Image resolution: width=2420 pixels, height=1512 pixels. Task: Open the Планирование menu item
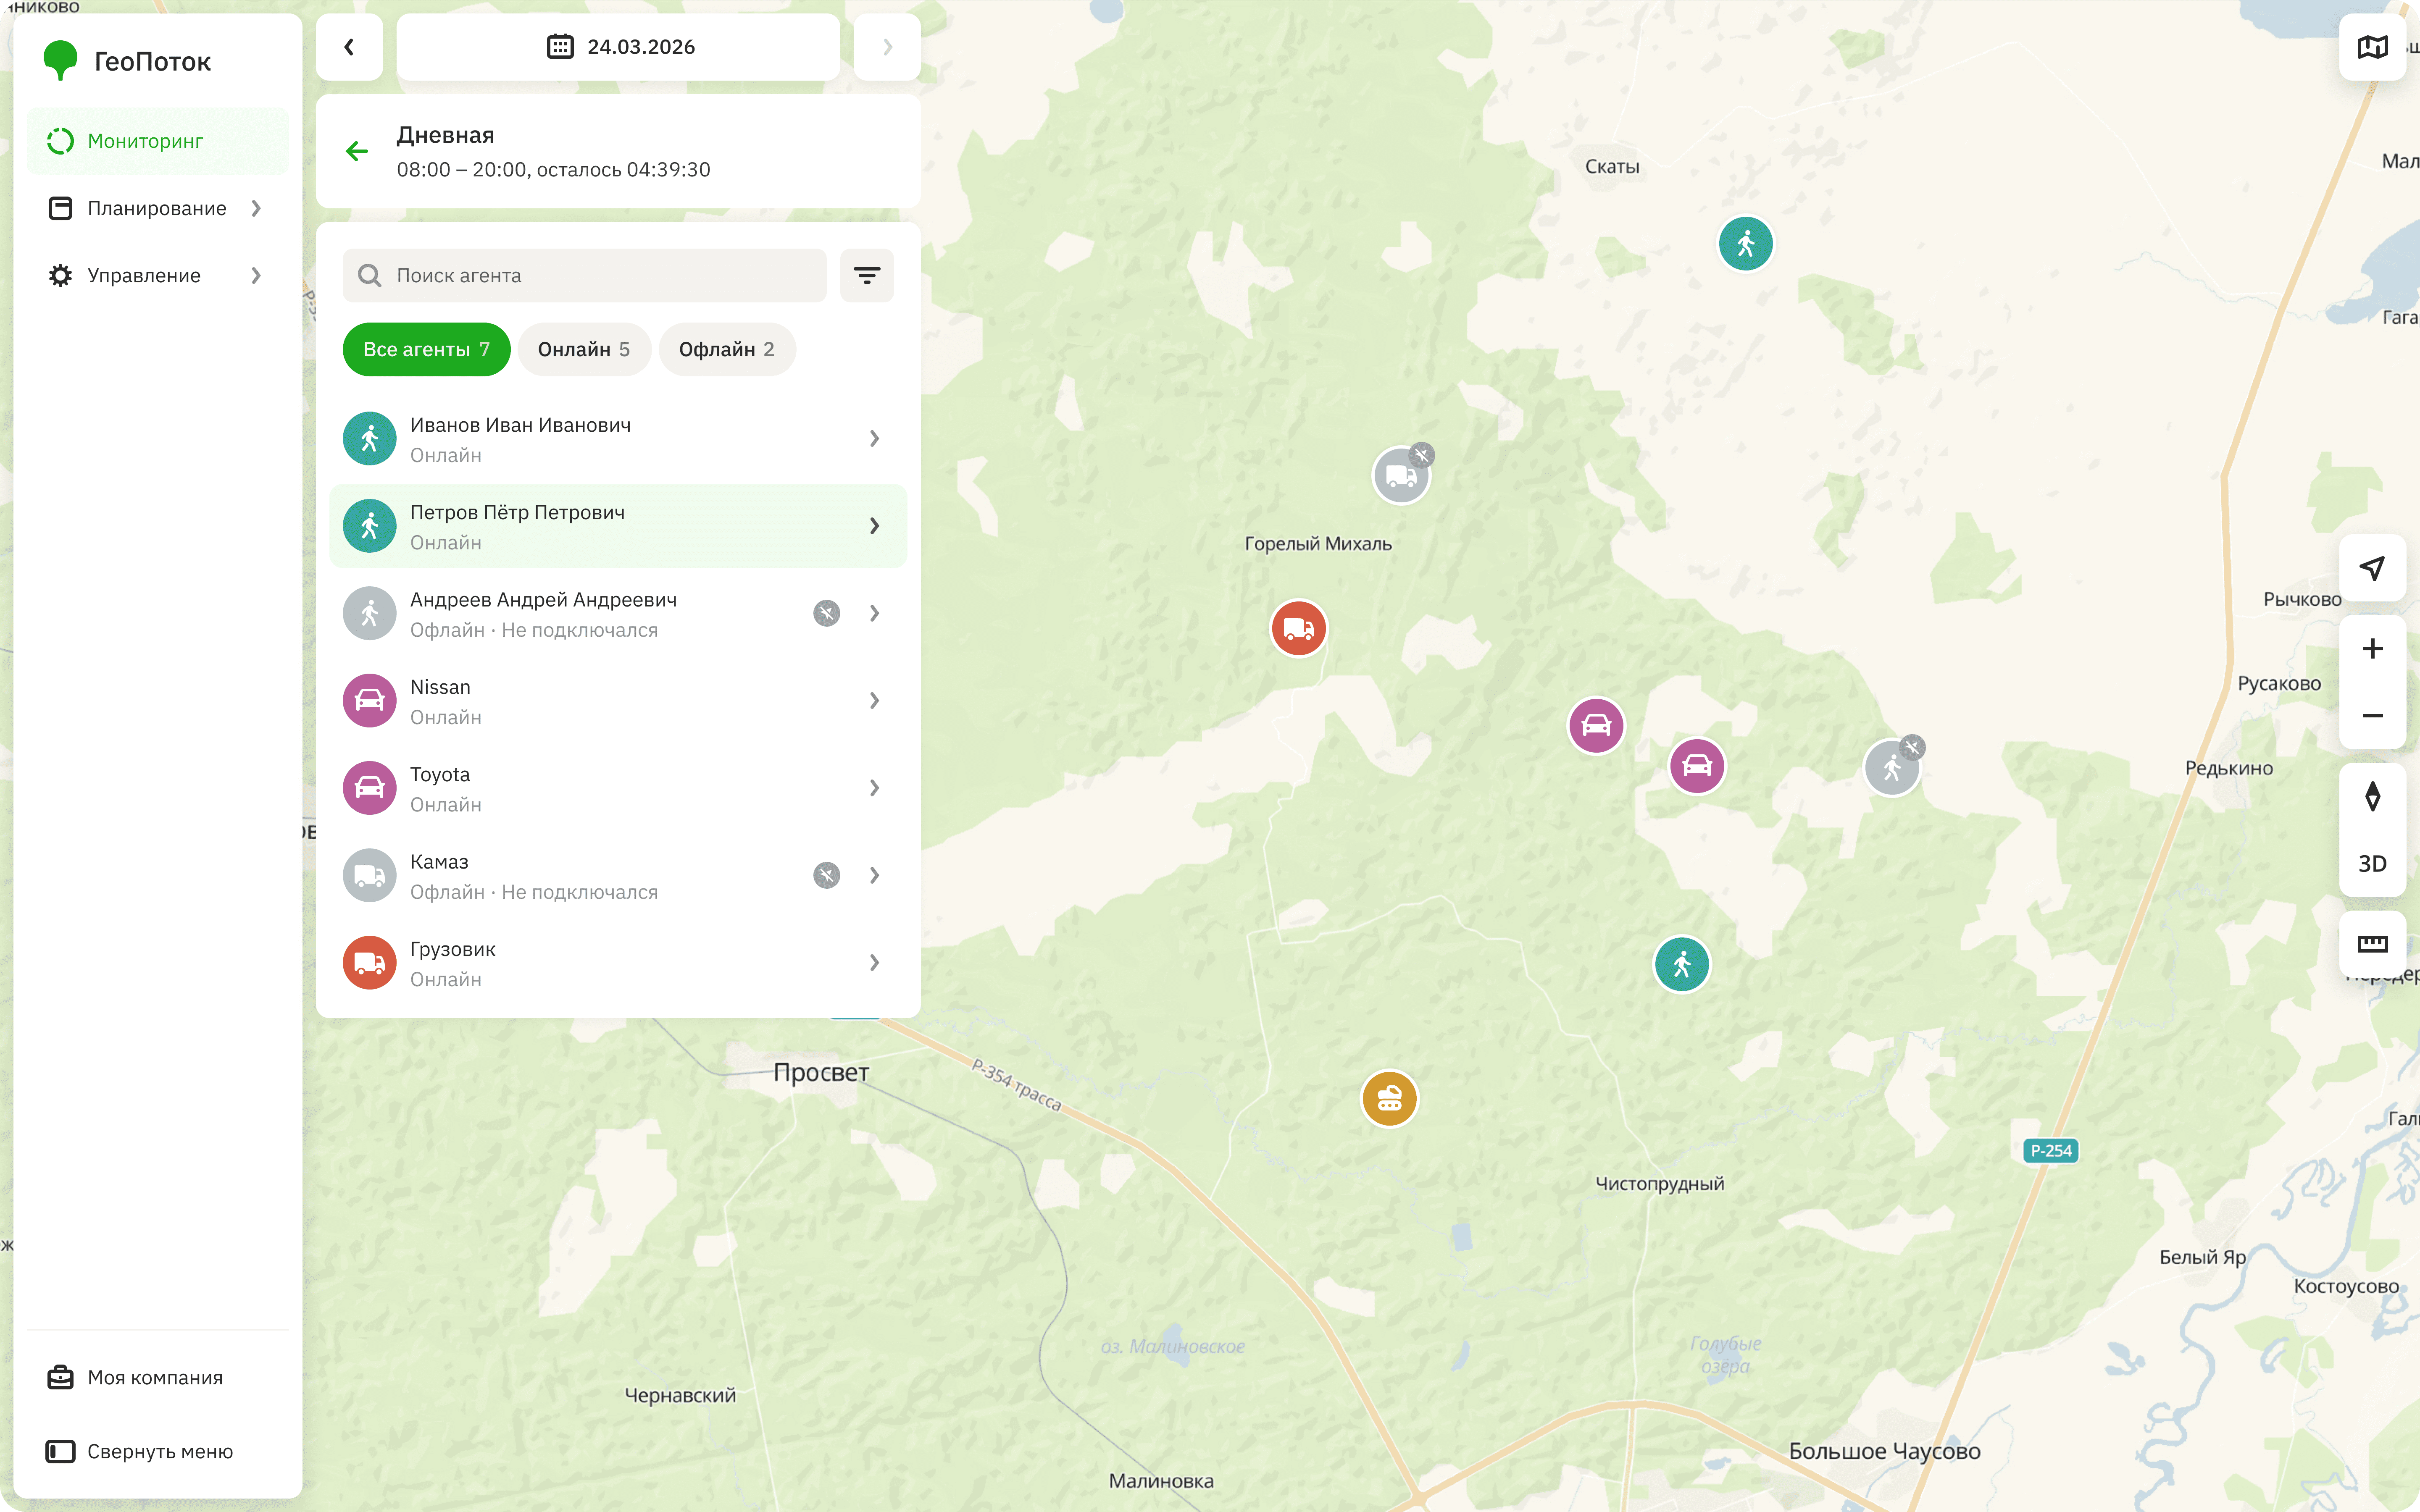[158, 208]
